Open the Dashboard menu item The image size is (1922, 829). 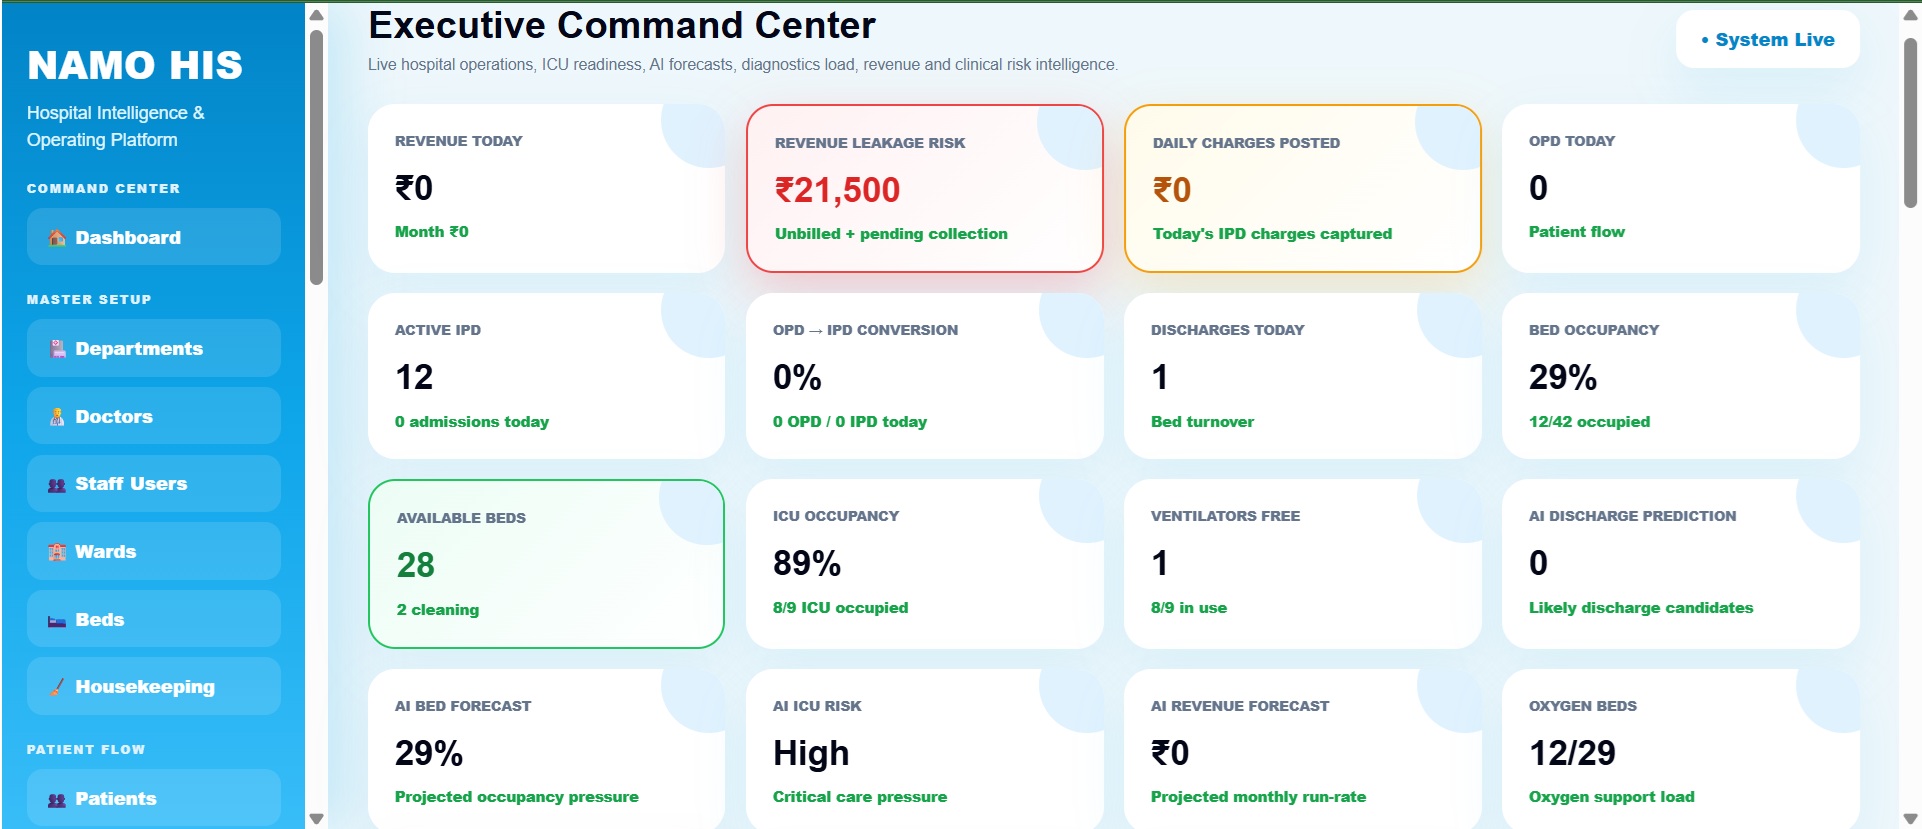(x=154, y=237)
